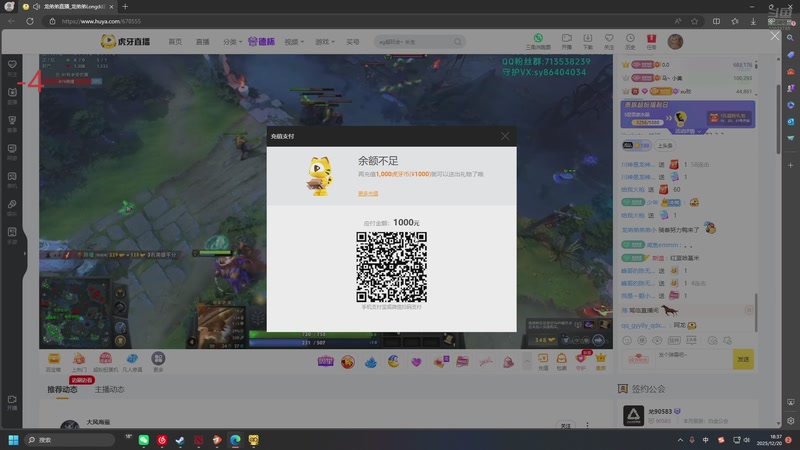The width and height of the screenshot is (800, 450).
Task: Switch to the 推荐动态 tab
Action: [x=62, y=390]
